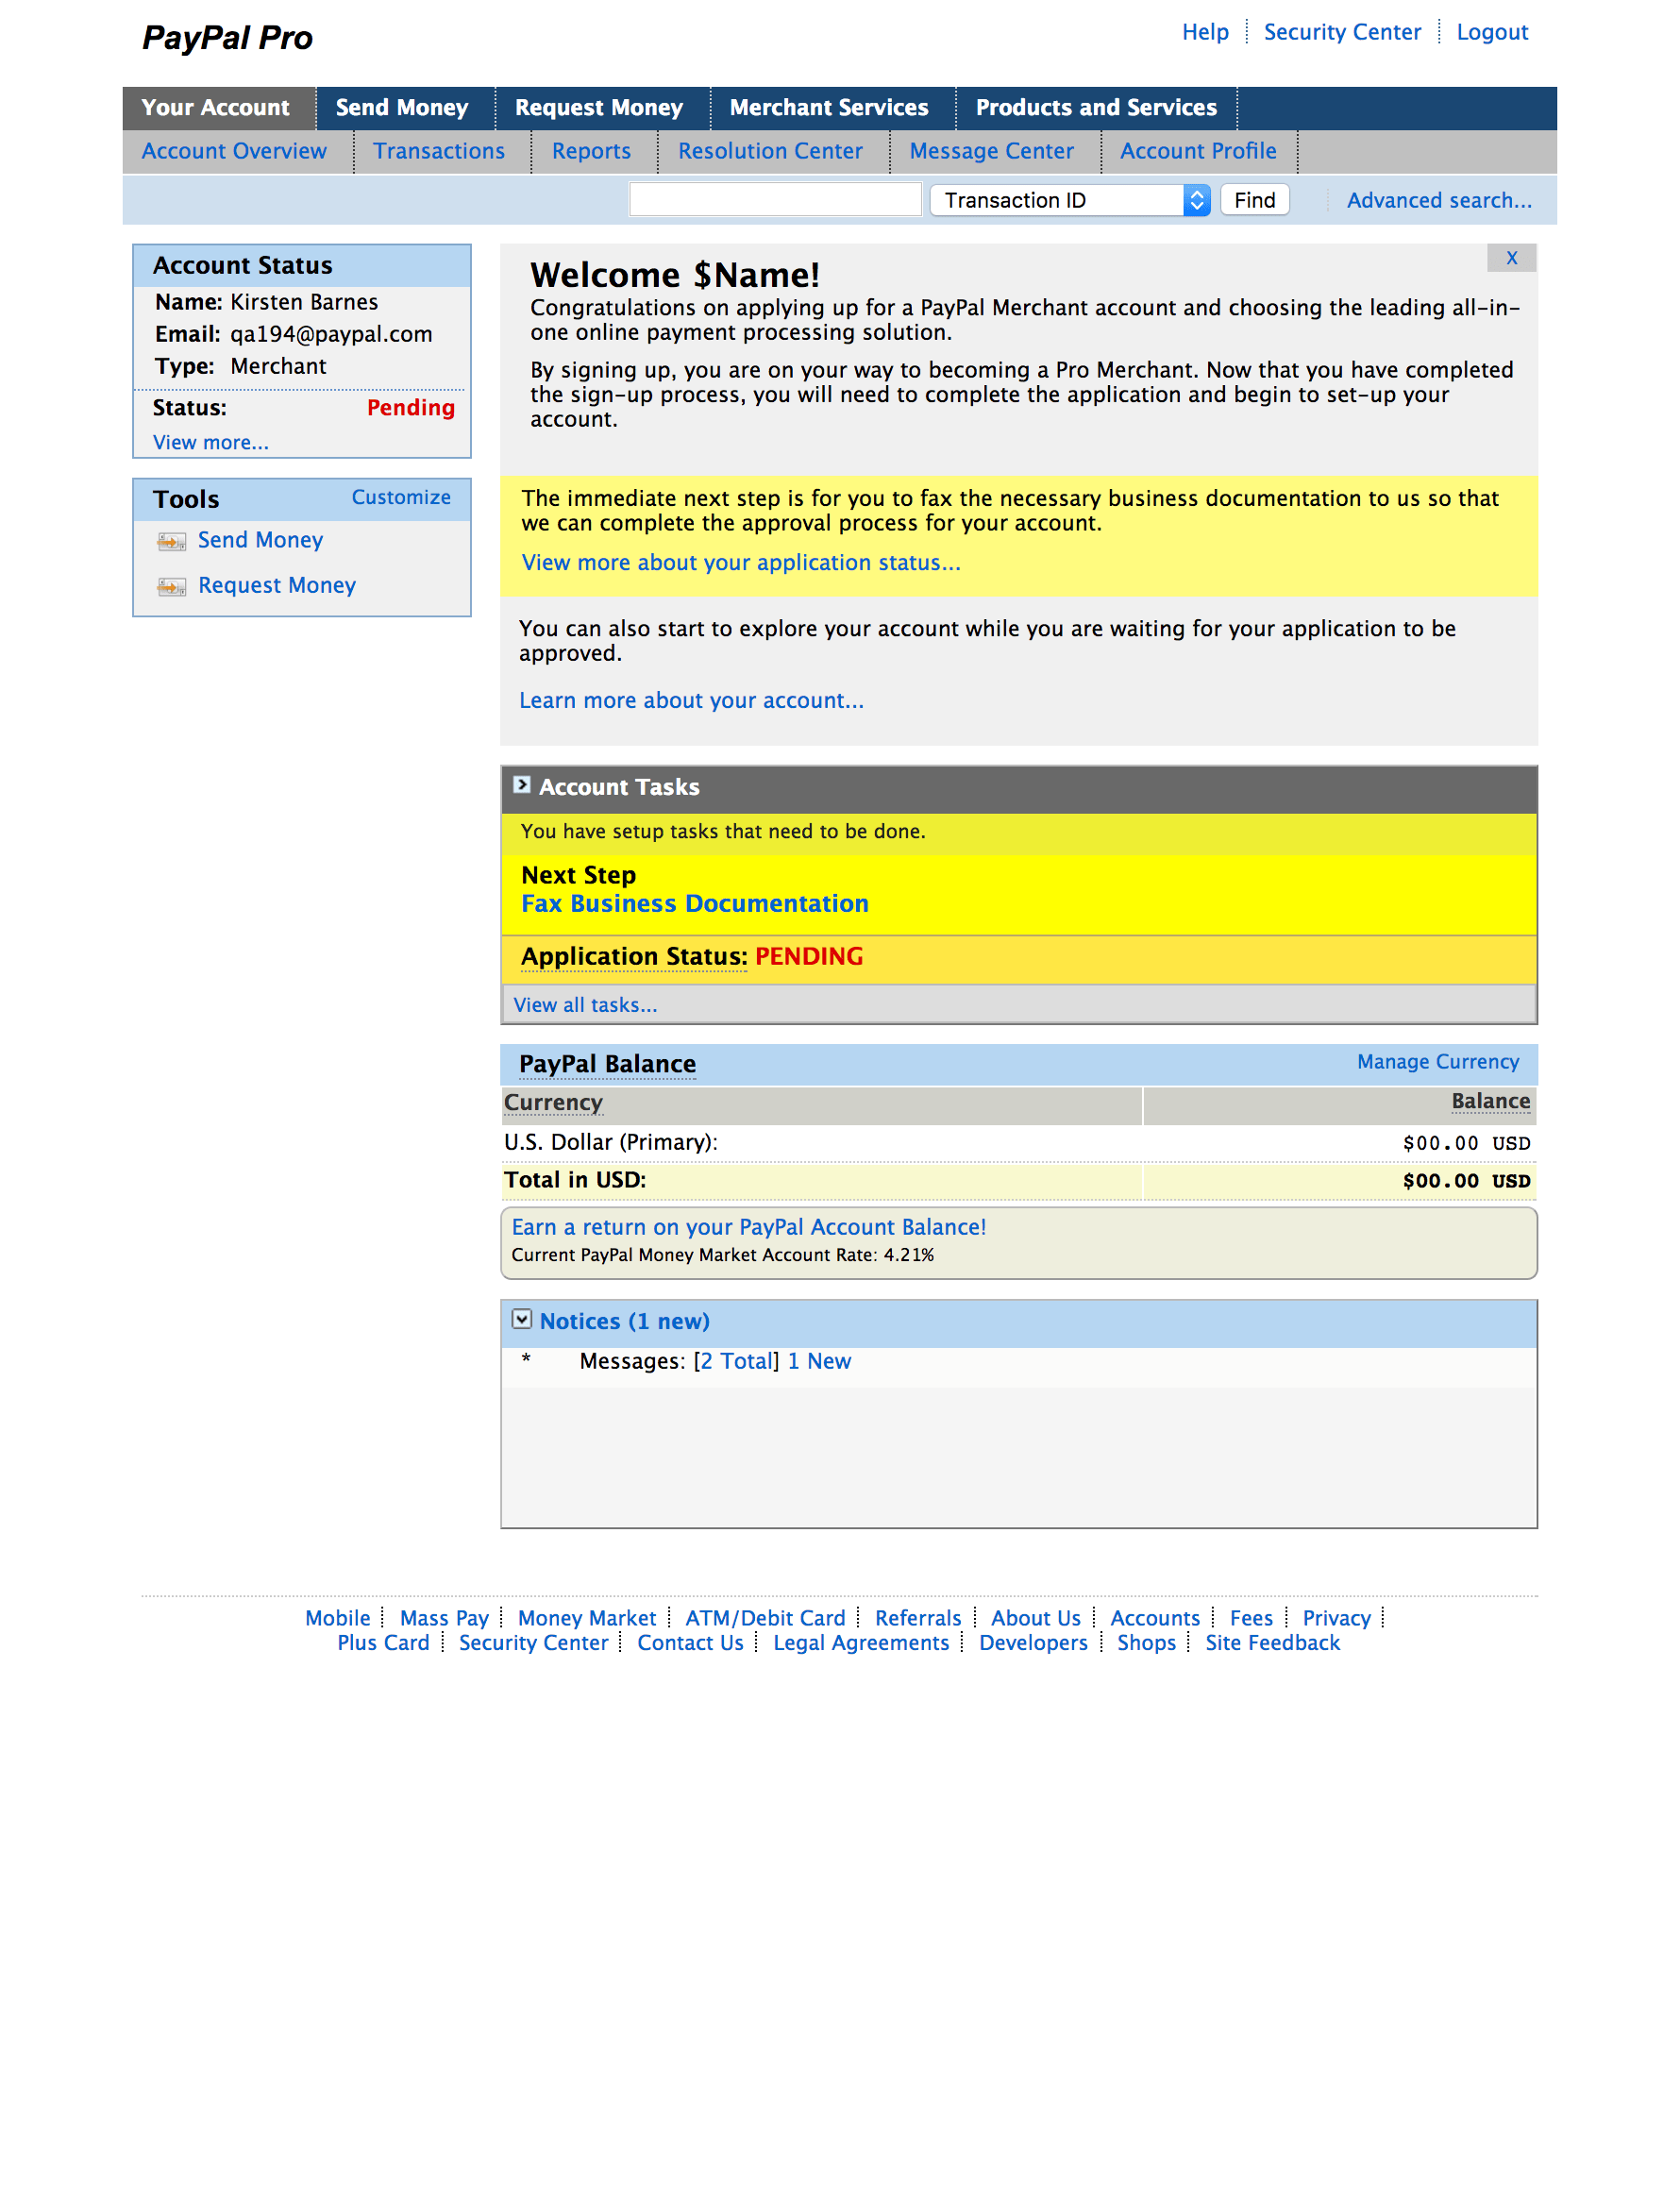Open Advanced search link
This screenshot has width=1680, height=2190.
coord(1438,200)
